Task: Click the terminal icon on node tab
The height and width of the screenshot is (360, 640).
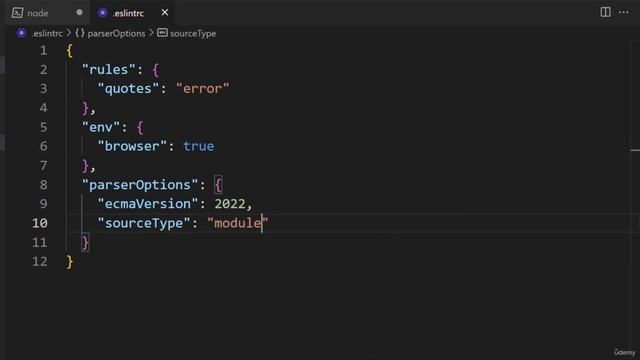Action: coord(17,13)
